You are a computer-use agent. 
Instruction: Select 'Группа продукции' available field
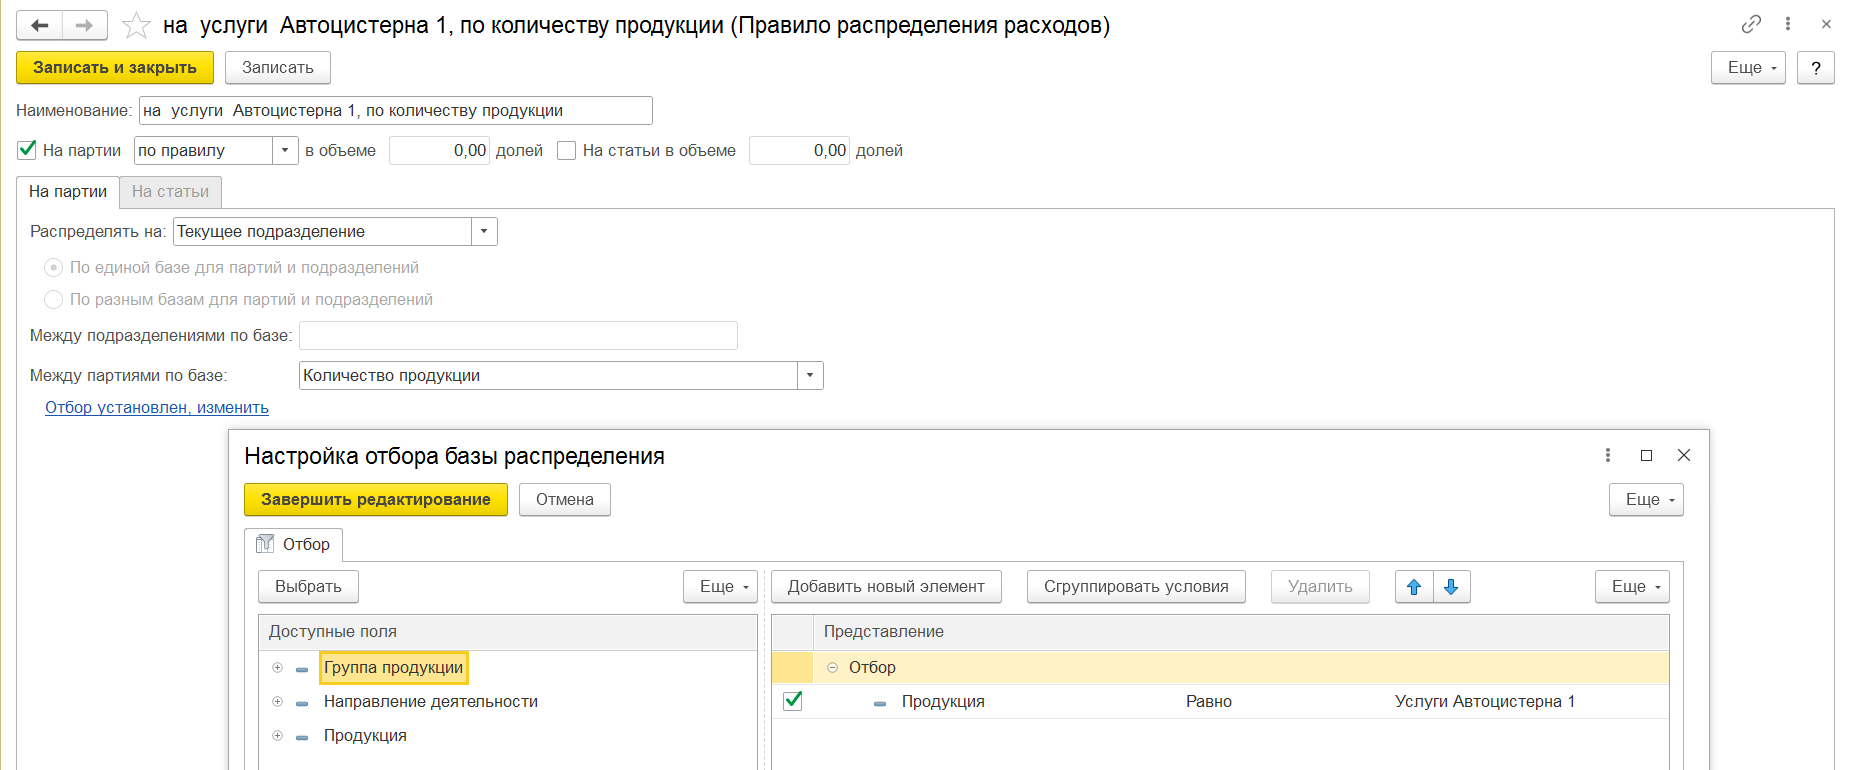point(393,668)
